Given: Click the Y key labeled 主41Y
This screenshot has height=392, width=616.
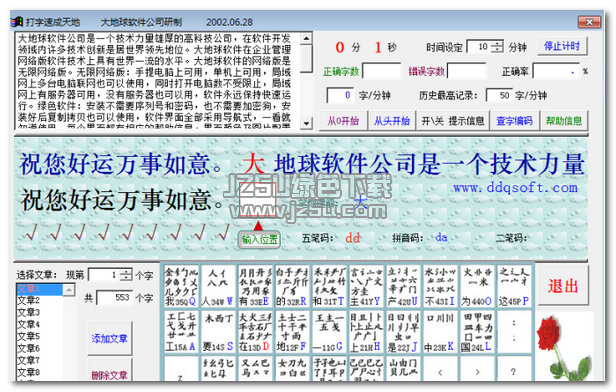Looking at the screenshot, I should [366, 286].
